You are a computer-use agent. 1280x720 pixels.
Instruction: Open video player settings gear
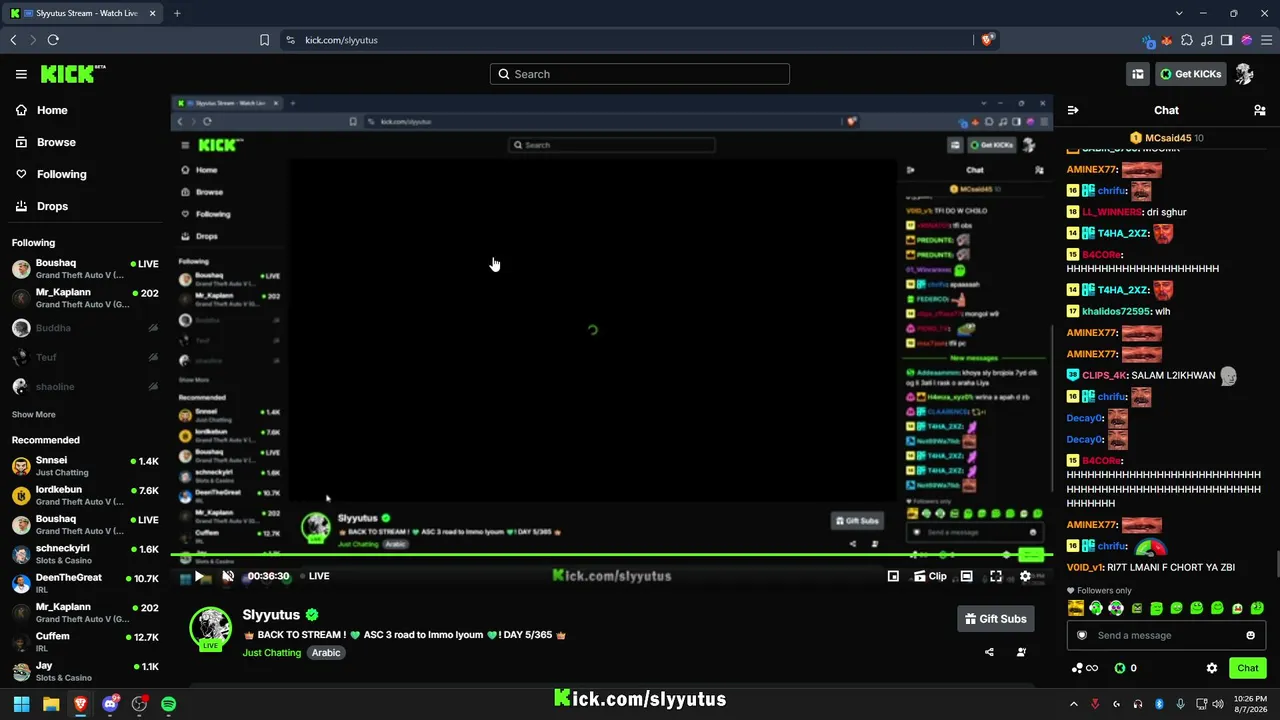tap(1025, 576)
